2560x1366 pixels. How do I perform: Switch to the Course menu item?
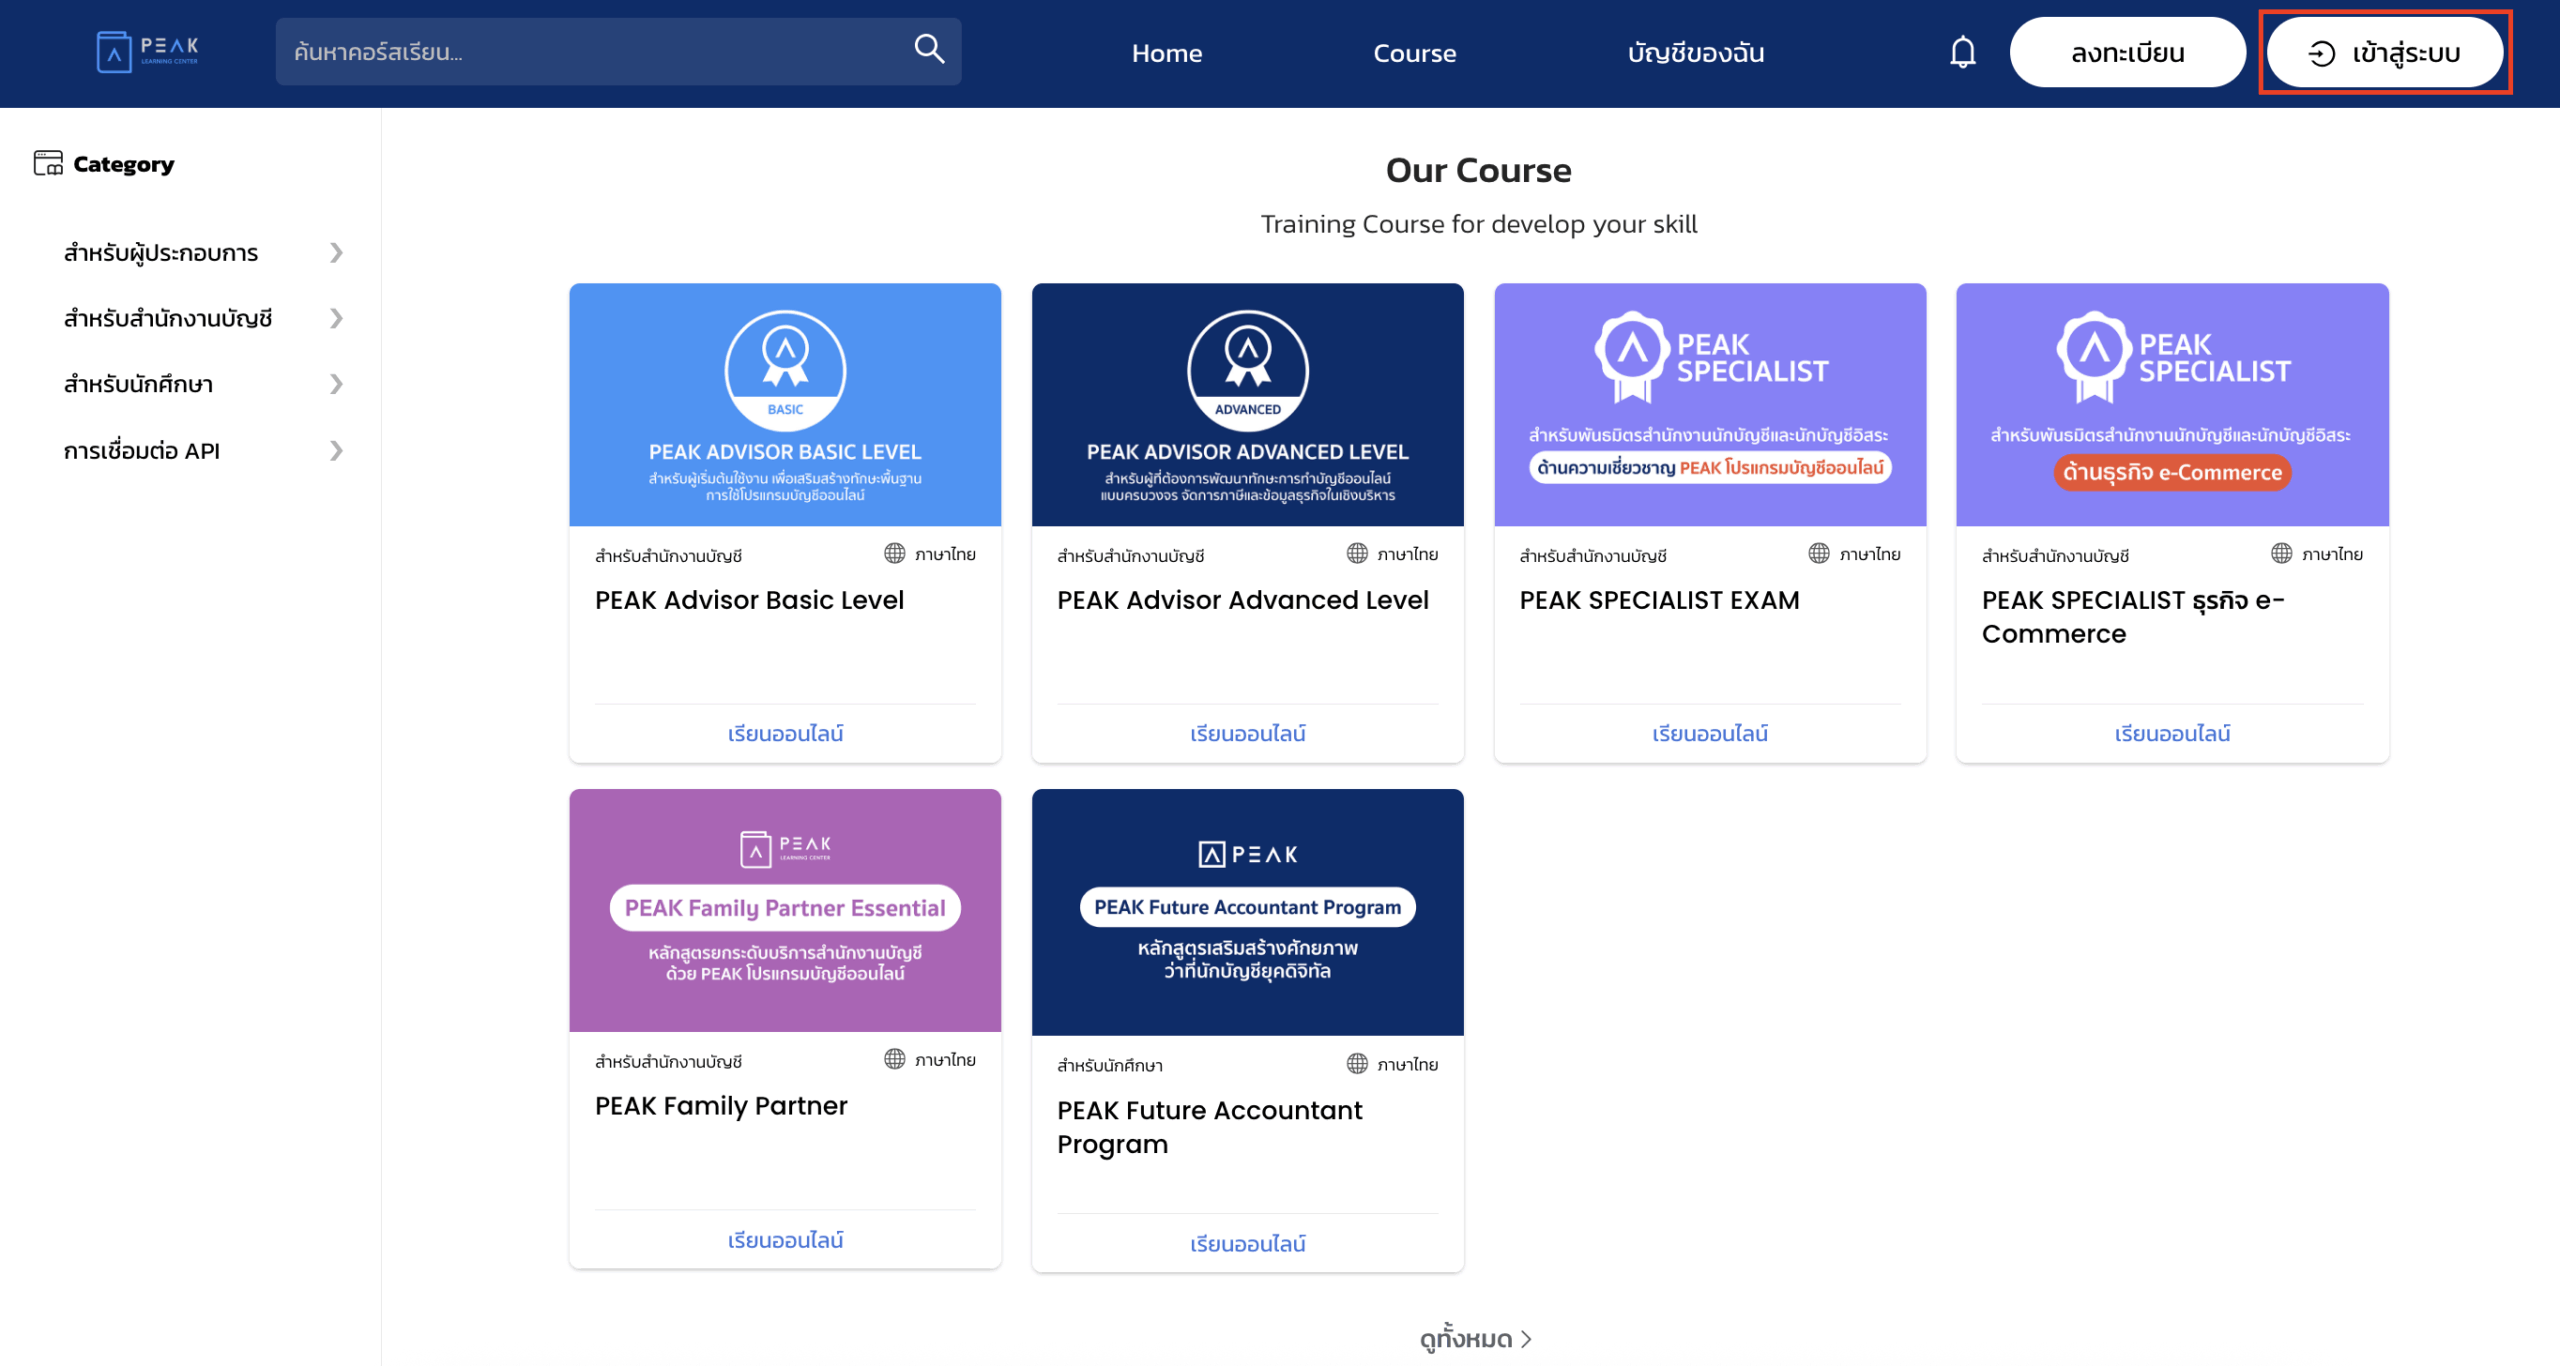coord(1414,53)
